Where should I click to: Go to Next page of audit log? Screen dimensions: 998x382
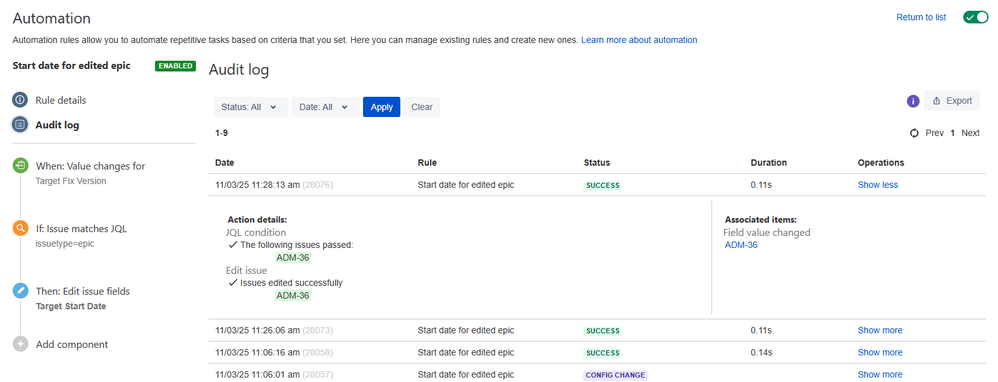(971, 133)
